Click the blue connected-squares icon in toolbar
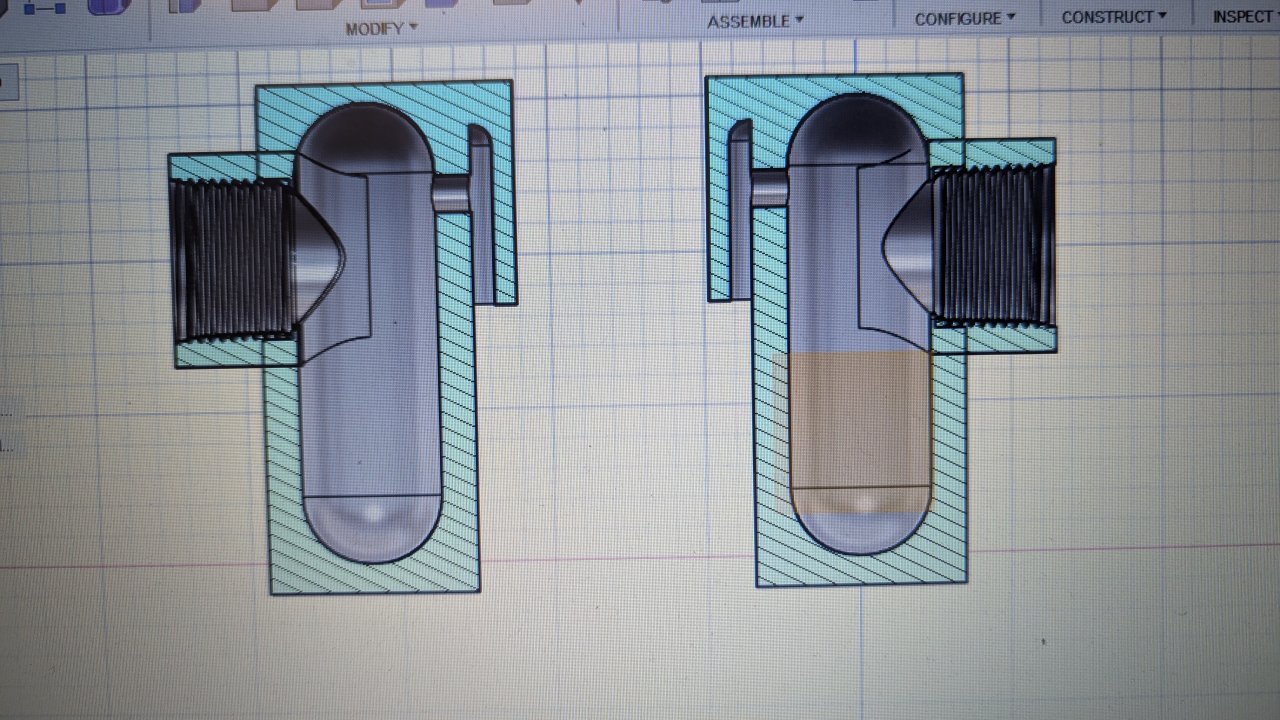 pyautogui.click(x=44, y=7)
